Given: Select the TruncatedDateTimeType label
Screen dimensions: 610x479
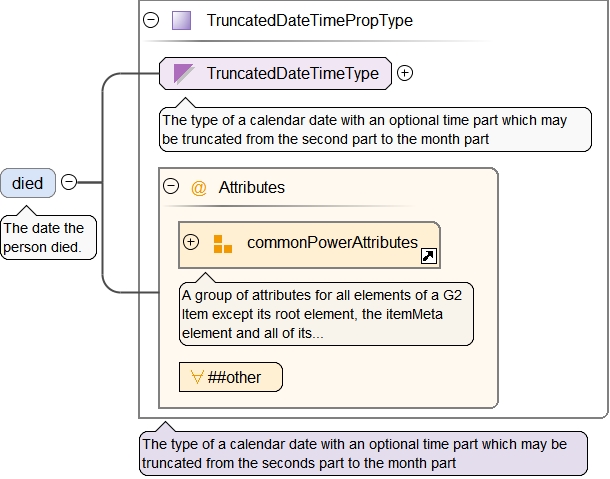Looking at the screenshot, I should pyautogui.click(x=292, y=73).
